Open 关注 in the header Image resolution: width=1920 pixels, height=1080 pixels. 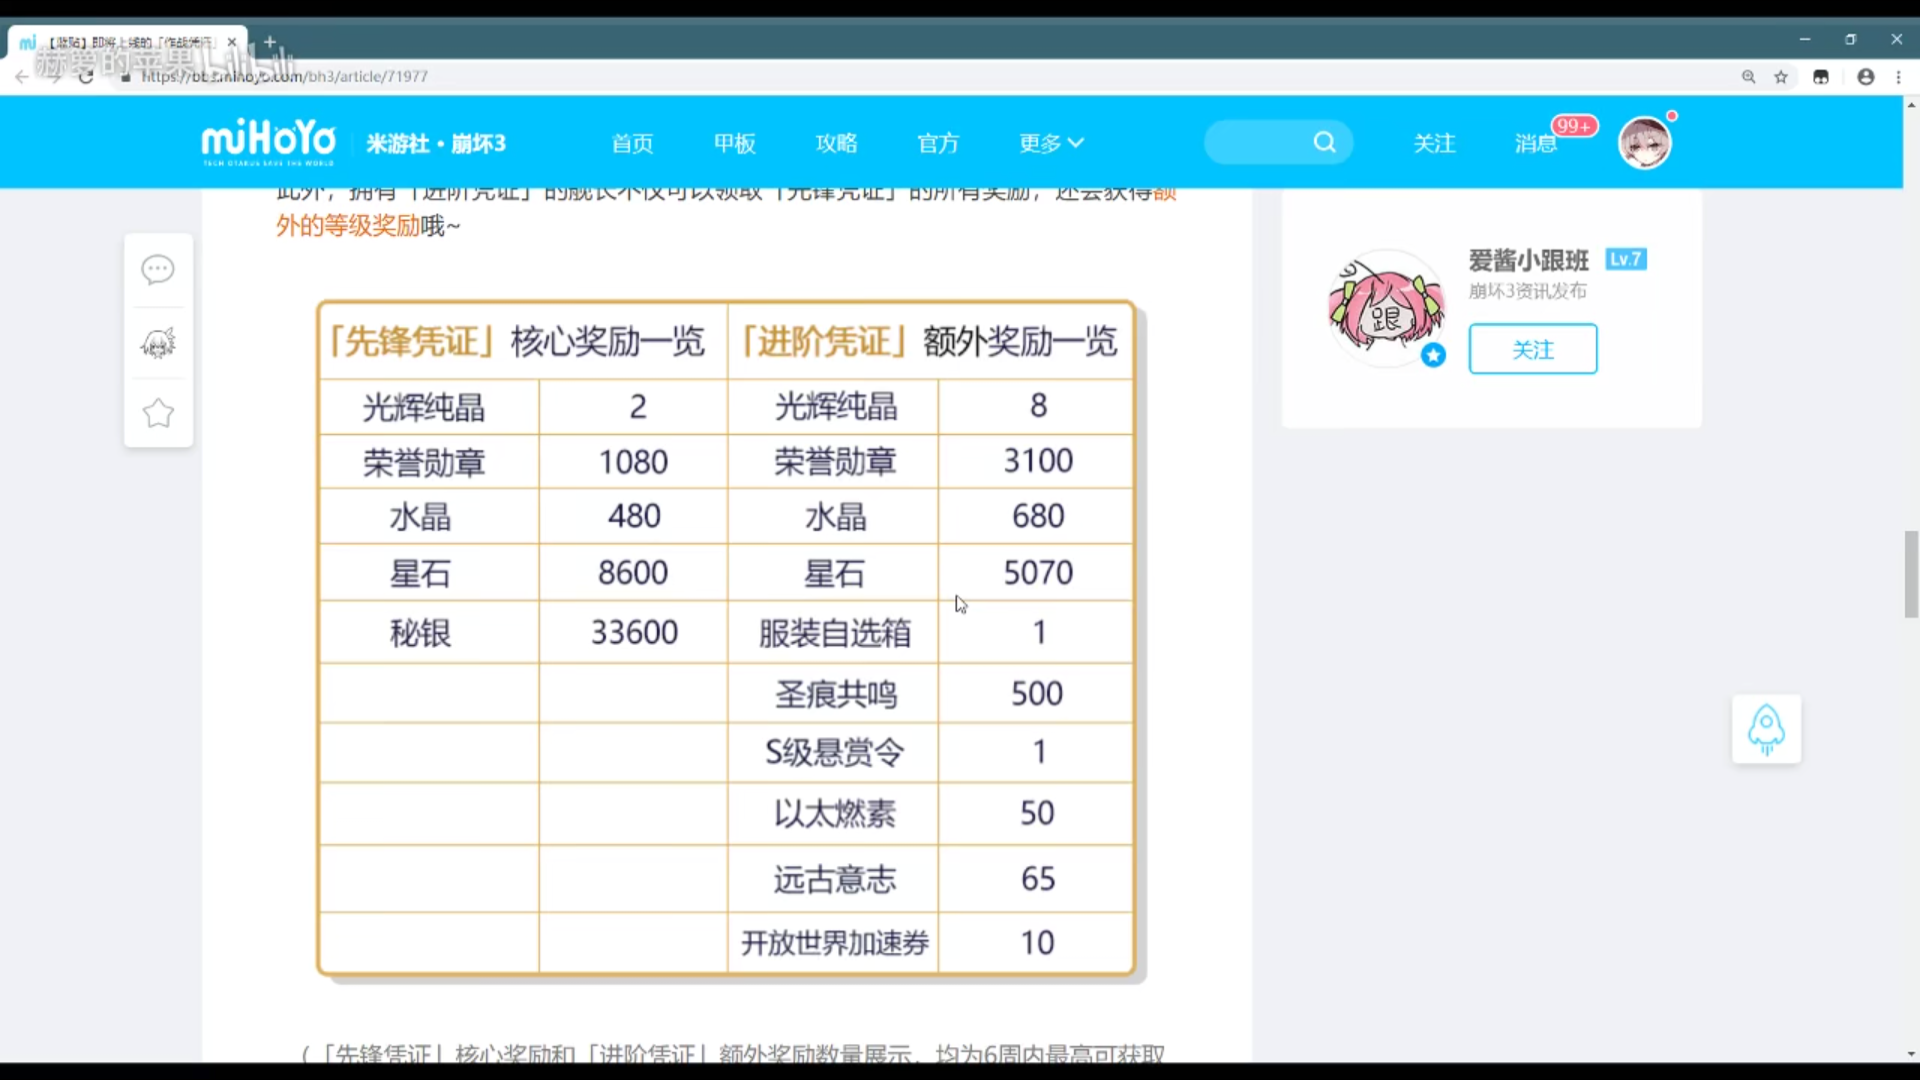click(1434, 143)
